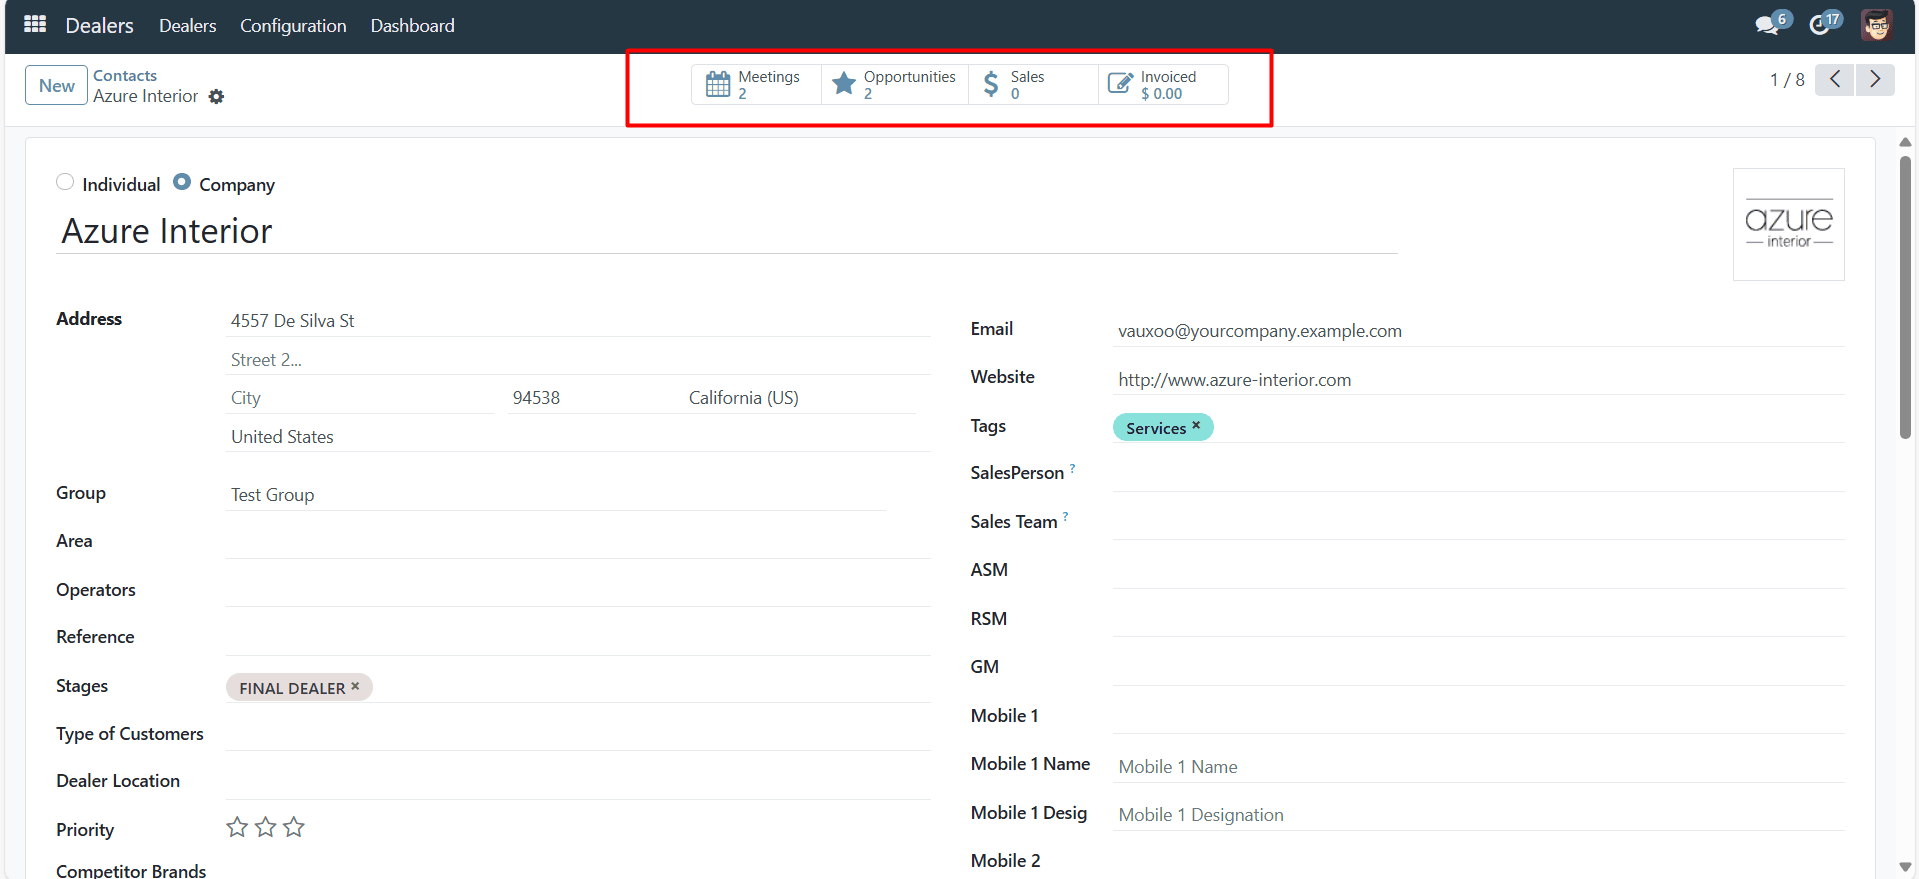Open the Configuration menu
The width and height of the screenshot is (1919, 879).
[x=293, y=26]
